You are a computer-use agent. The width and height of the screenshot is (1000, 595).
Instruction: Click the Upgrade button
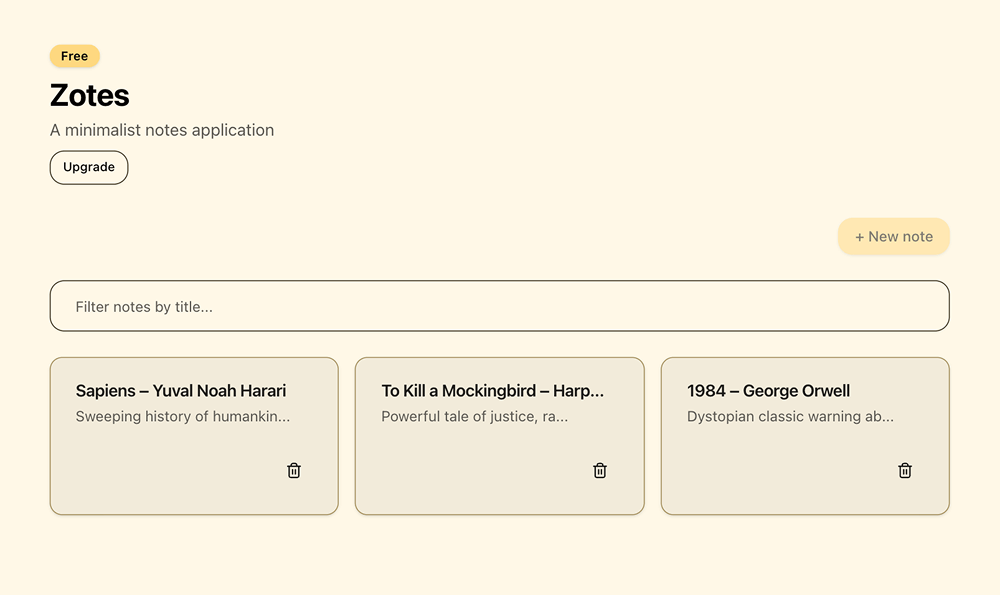[88, 167]
